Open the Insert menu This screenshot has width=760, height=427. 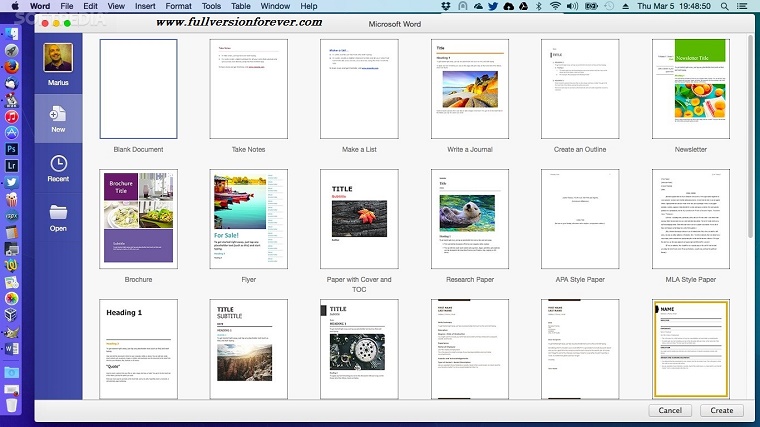145,6
